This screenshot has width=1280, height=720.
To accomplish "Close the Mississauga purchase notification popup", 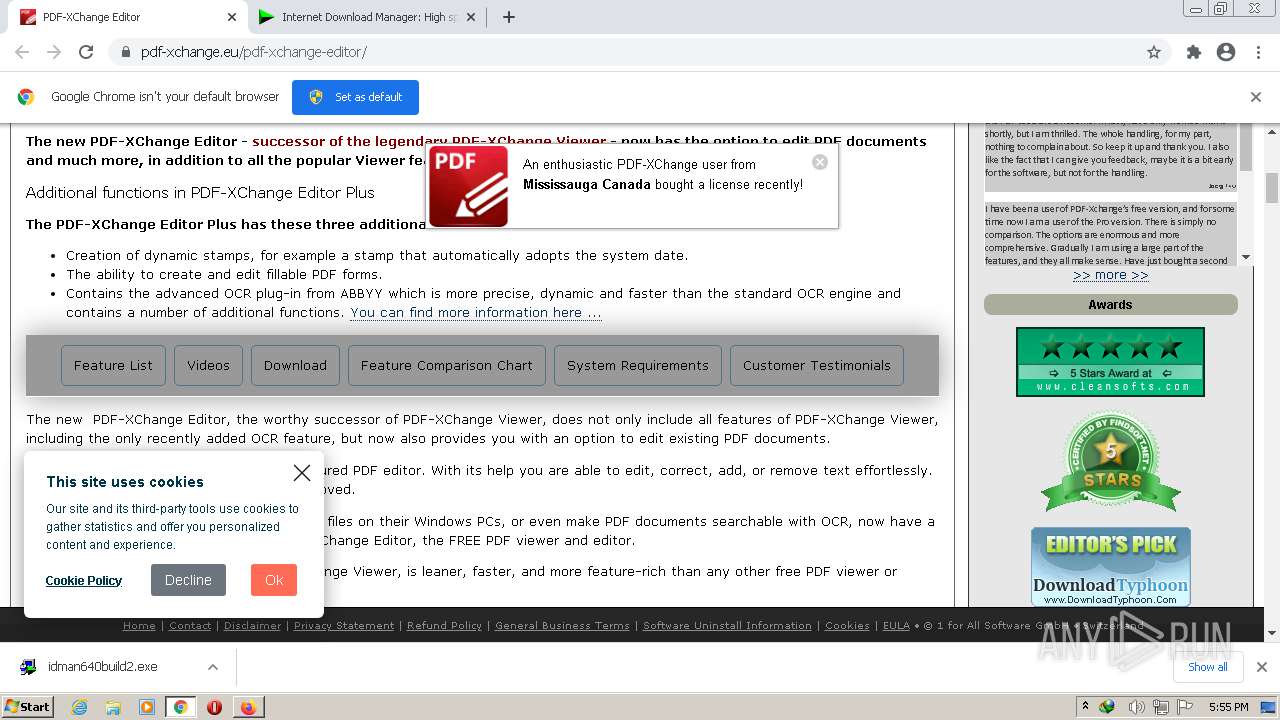I will coord(820,162).
